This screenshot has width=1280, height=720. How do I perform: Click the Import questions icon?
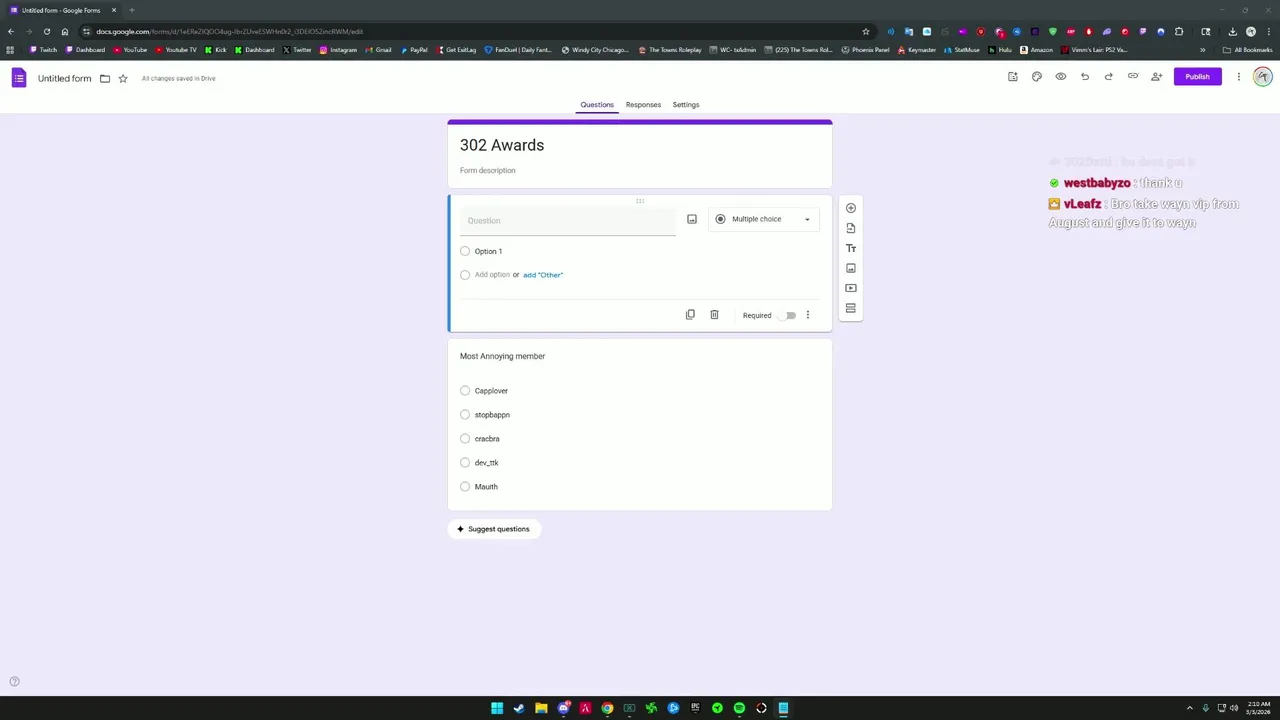[851, 228]
